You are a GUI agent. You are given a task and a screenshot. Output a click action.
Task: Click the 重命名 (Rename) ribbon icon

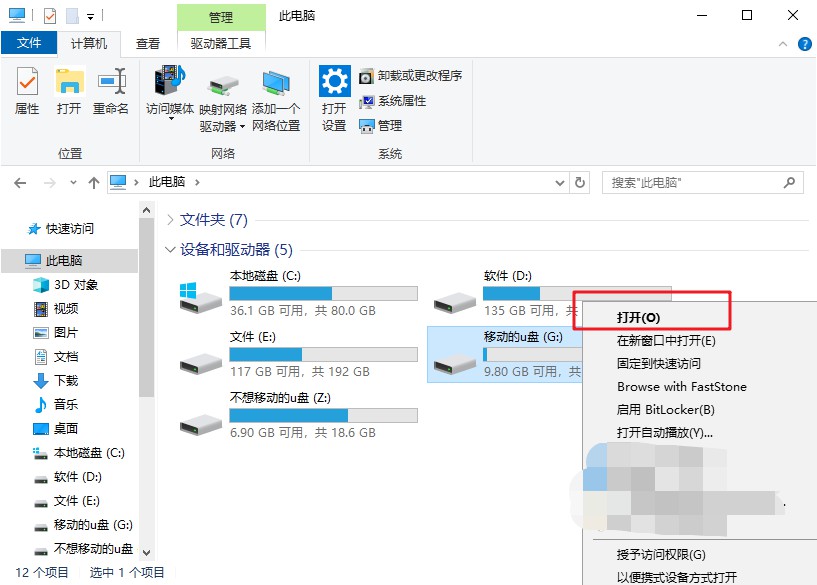(111, 91)
